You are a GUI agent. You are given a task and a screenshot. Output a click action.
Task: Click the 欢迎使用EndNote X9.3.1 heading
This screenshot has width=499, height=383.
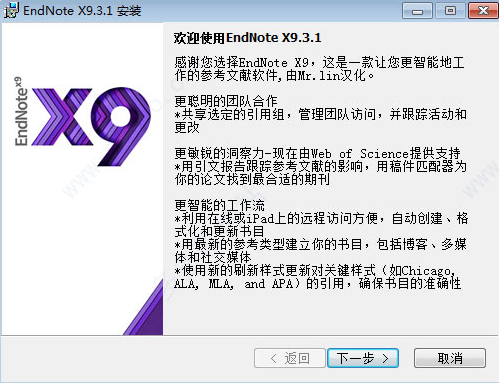coord(247,38)
